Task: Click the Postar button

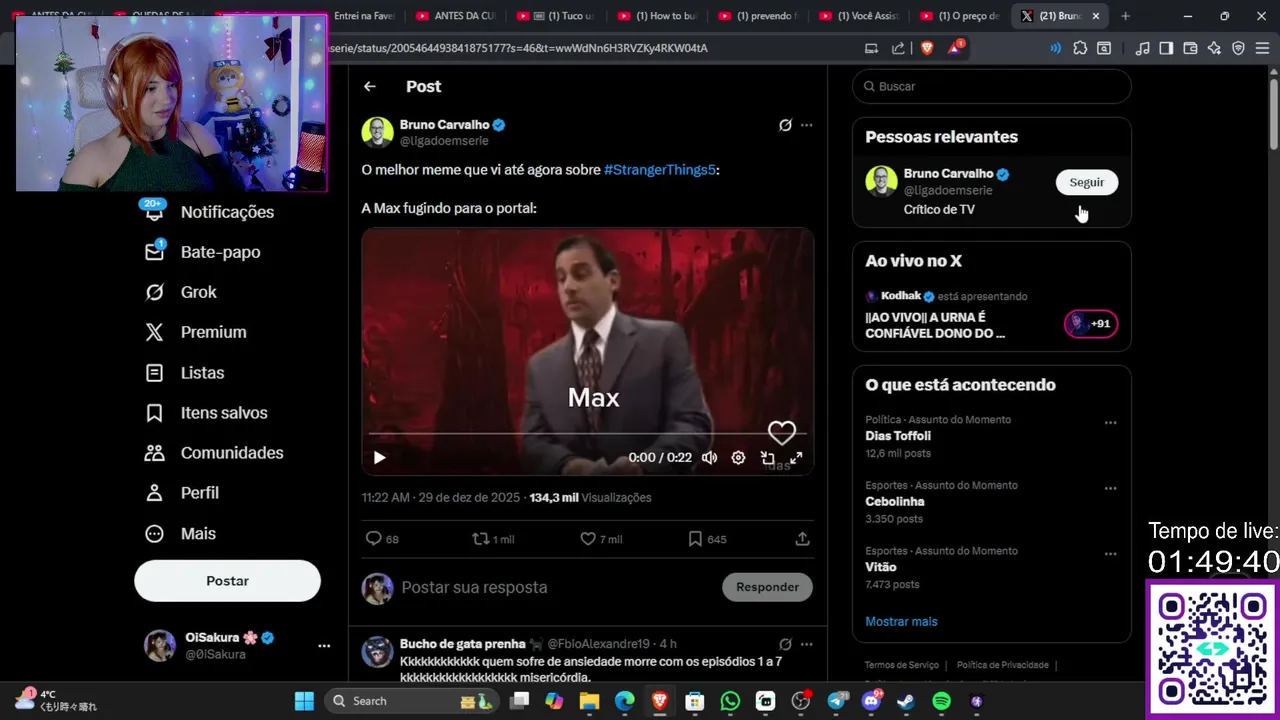Action: [x=227, y=581]
